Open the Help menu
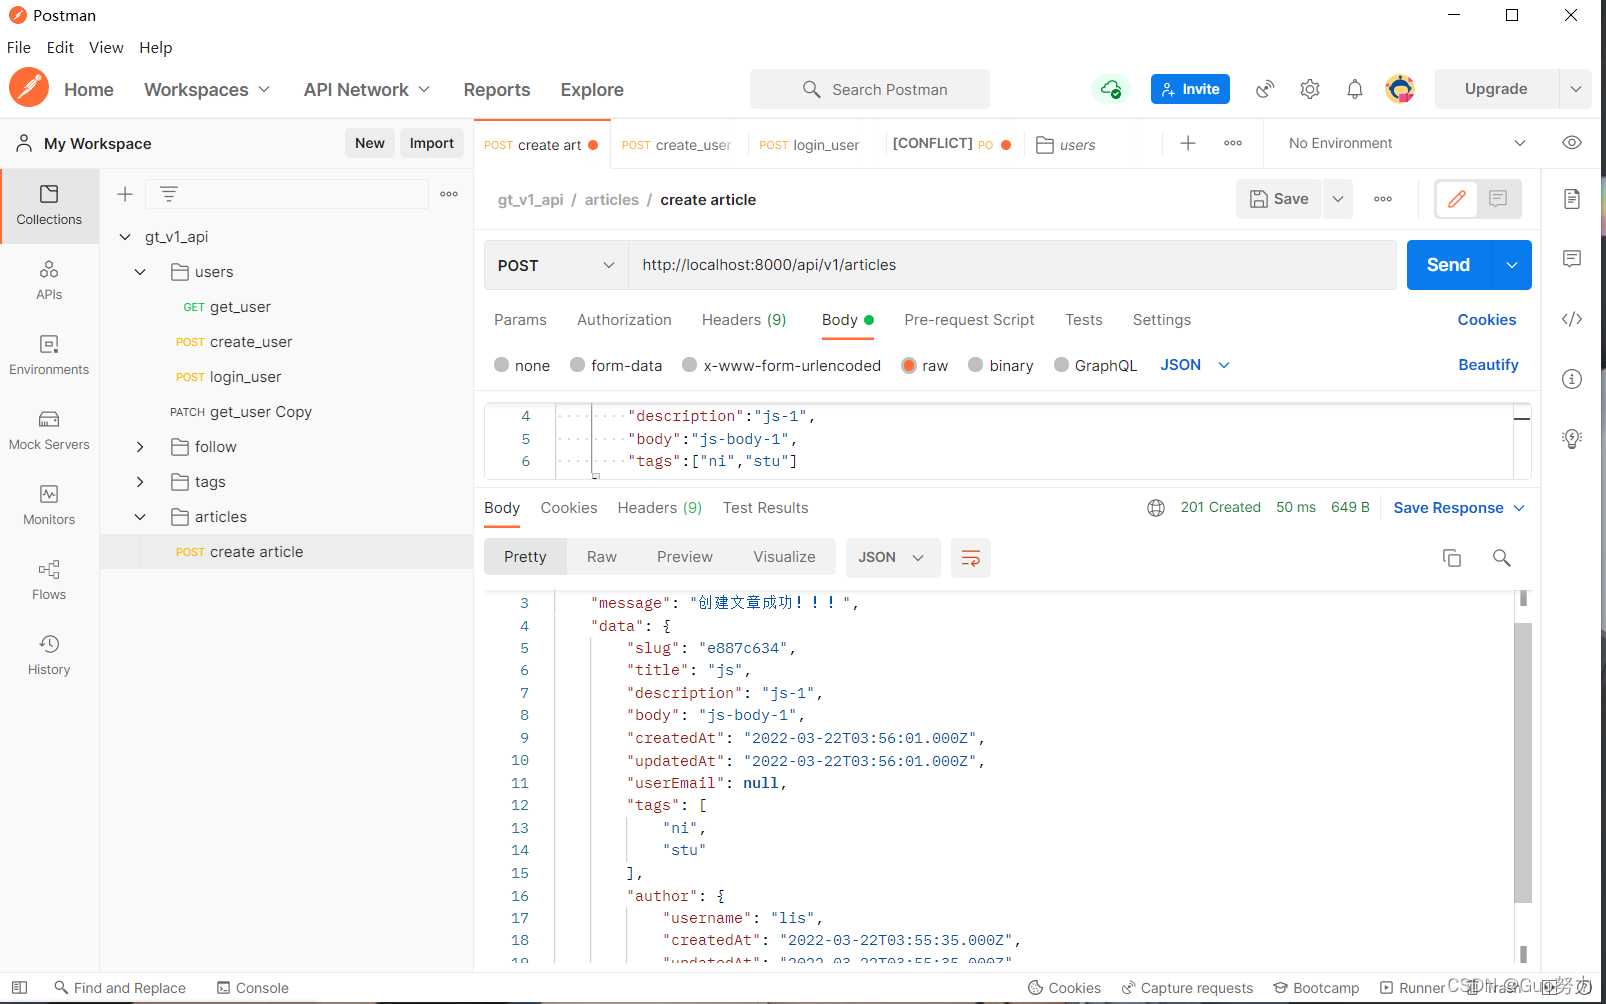1606x1004 pixels. point(155,47)
